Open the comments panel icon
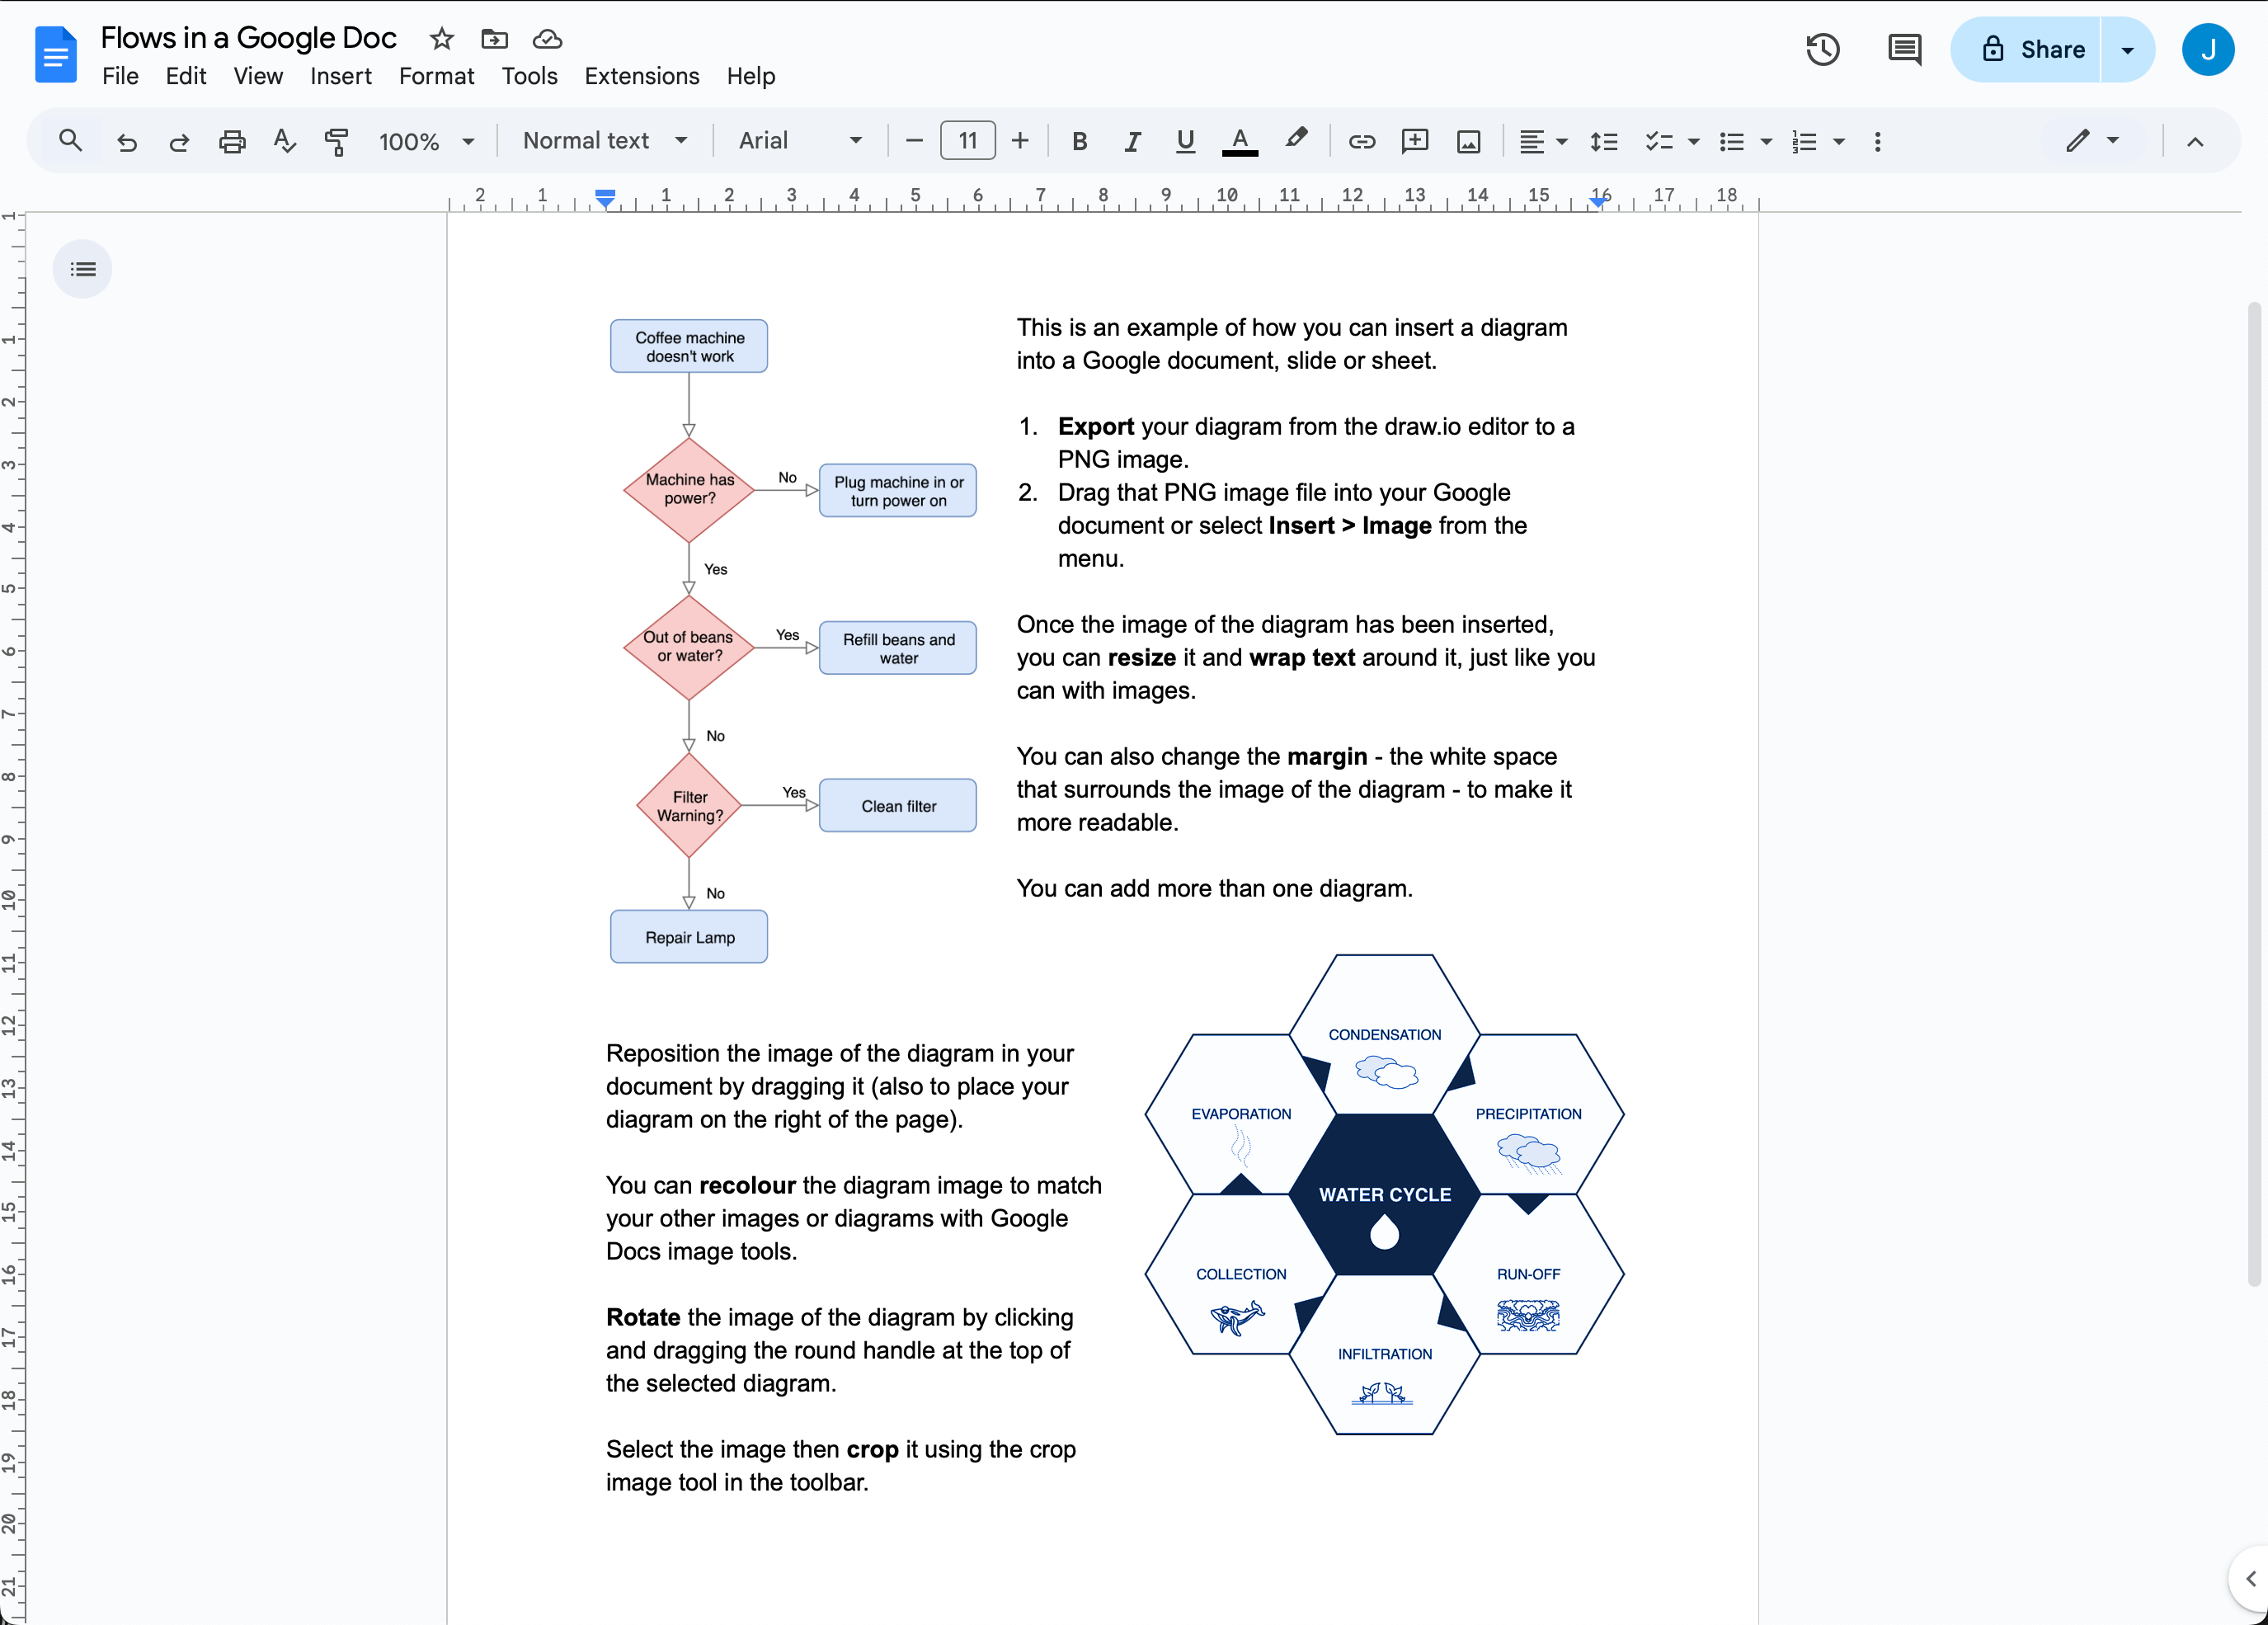2268x1625 pixels. pos(1904,49)
